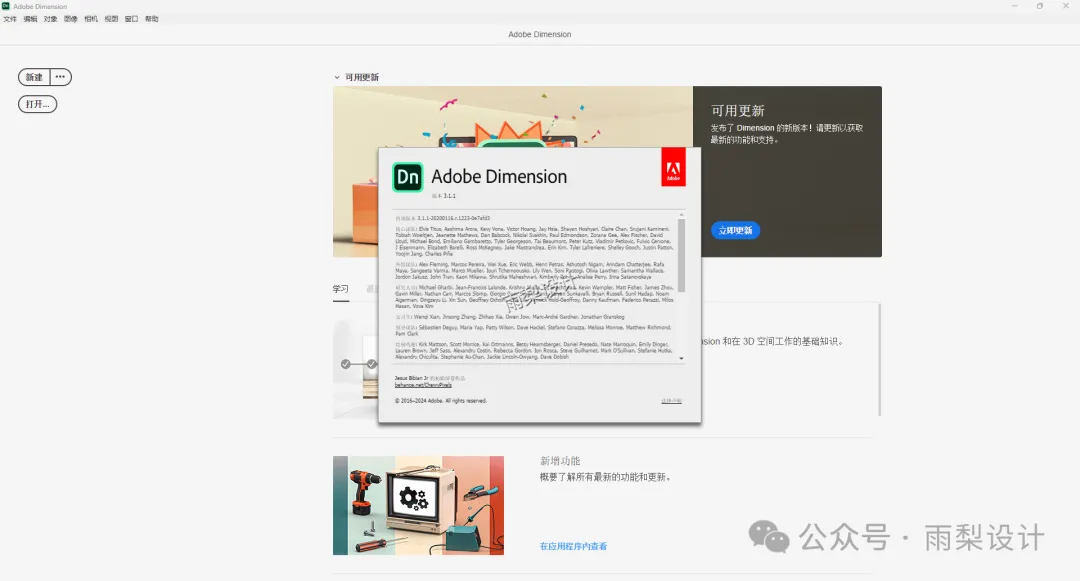Restore down the Adobe Dimension window
Screen dimensions: 1080x581
point(1039,6)
